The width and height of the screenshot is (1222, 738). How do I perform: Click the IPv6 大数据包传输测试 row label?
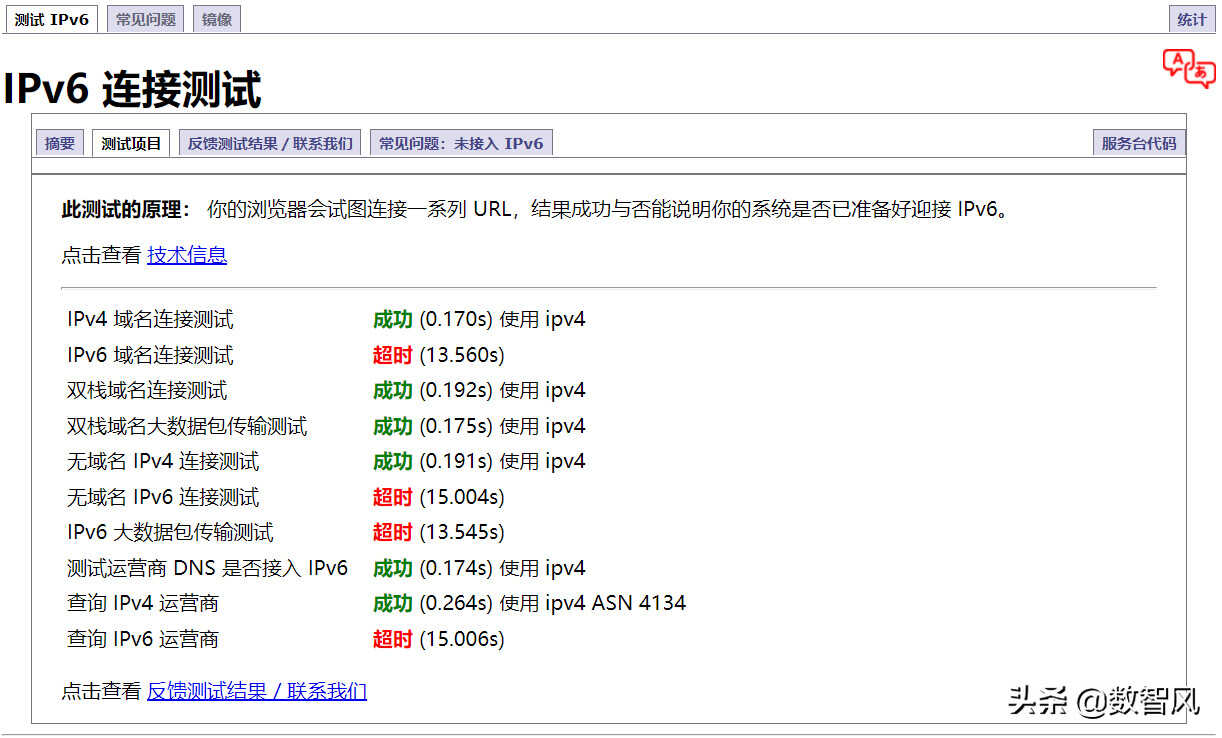click(x=170, y=532)
